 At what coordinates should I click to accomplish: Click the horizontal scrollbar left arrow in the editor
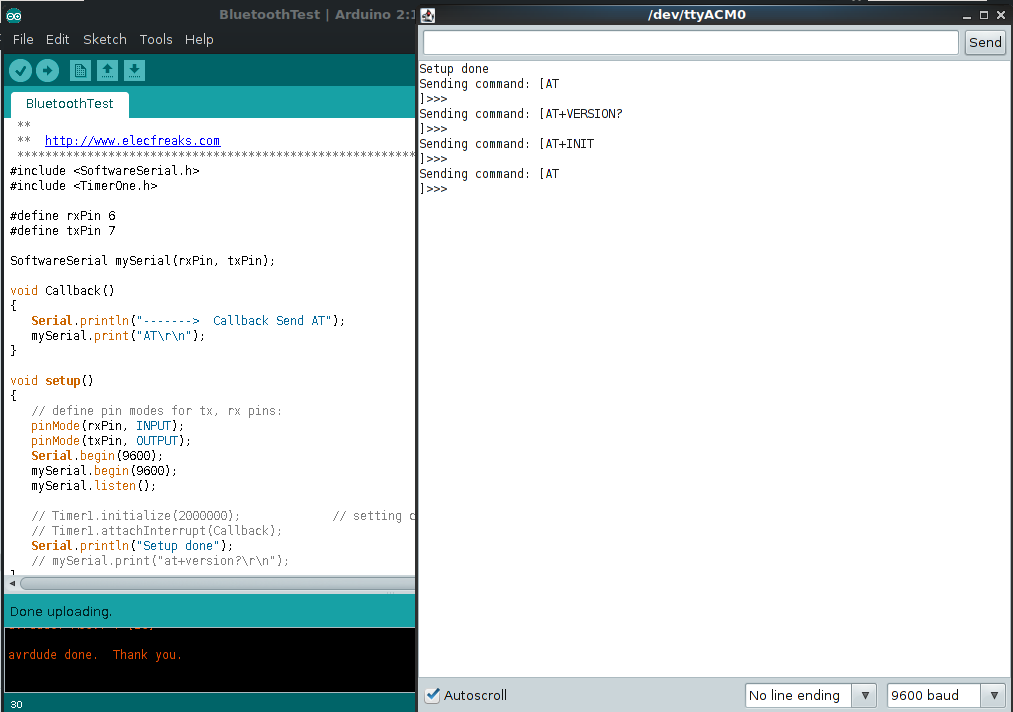tap(12, 583)
